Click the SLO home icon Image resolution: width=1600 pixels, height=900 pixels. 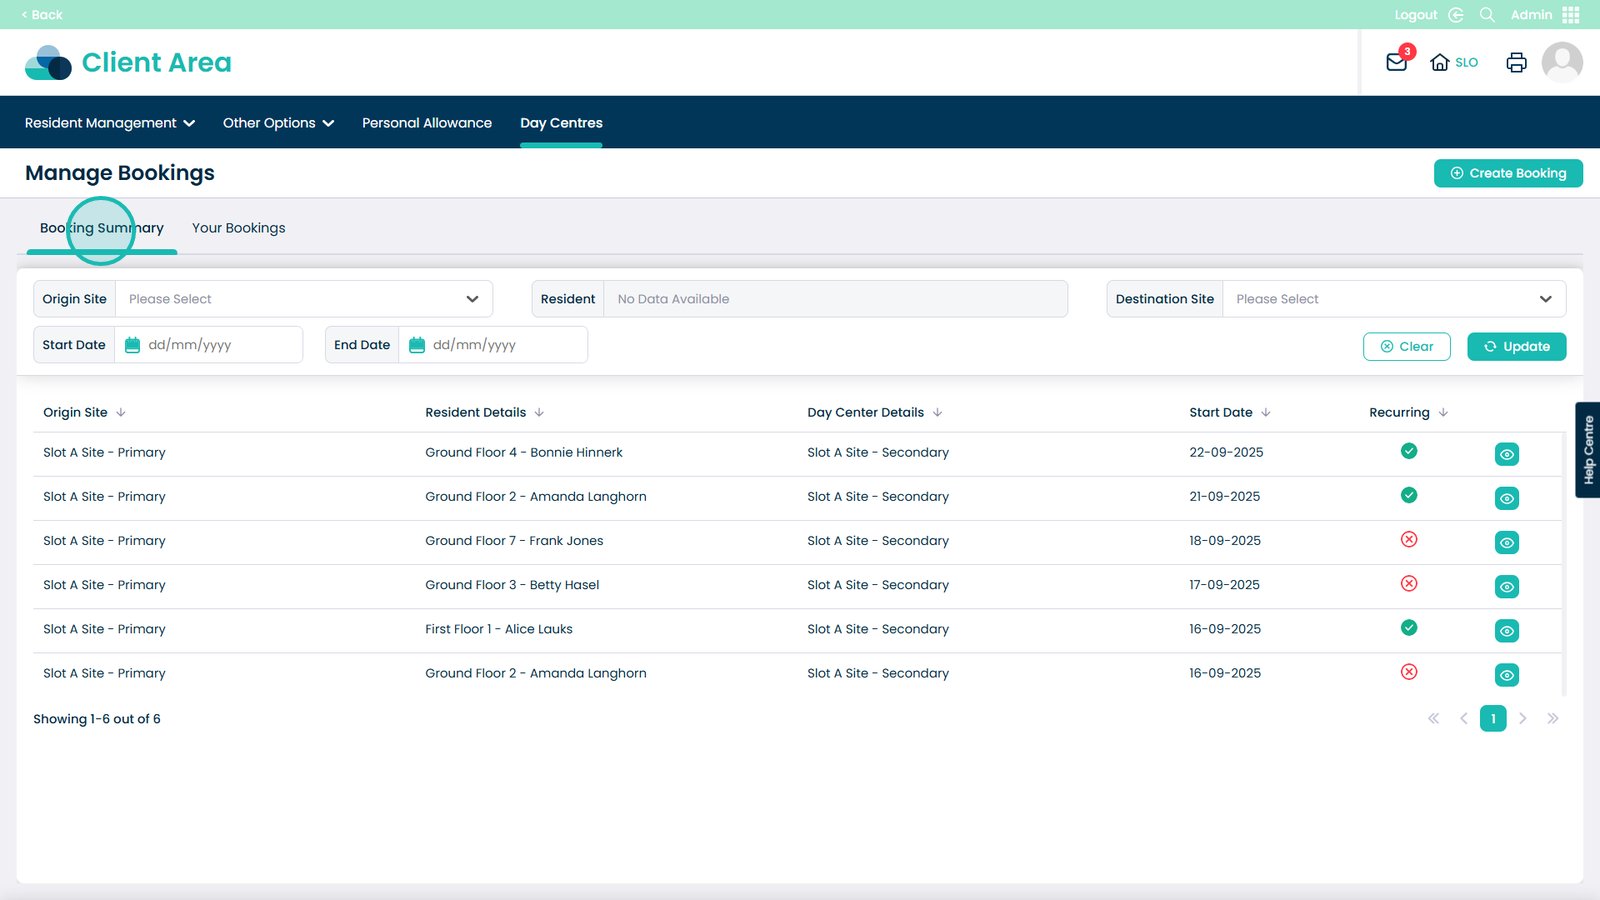click(1440, 62)
